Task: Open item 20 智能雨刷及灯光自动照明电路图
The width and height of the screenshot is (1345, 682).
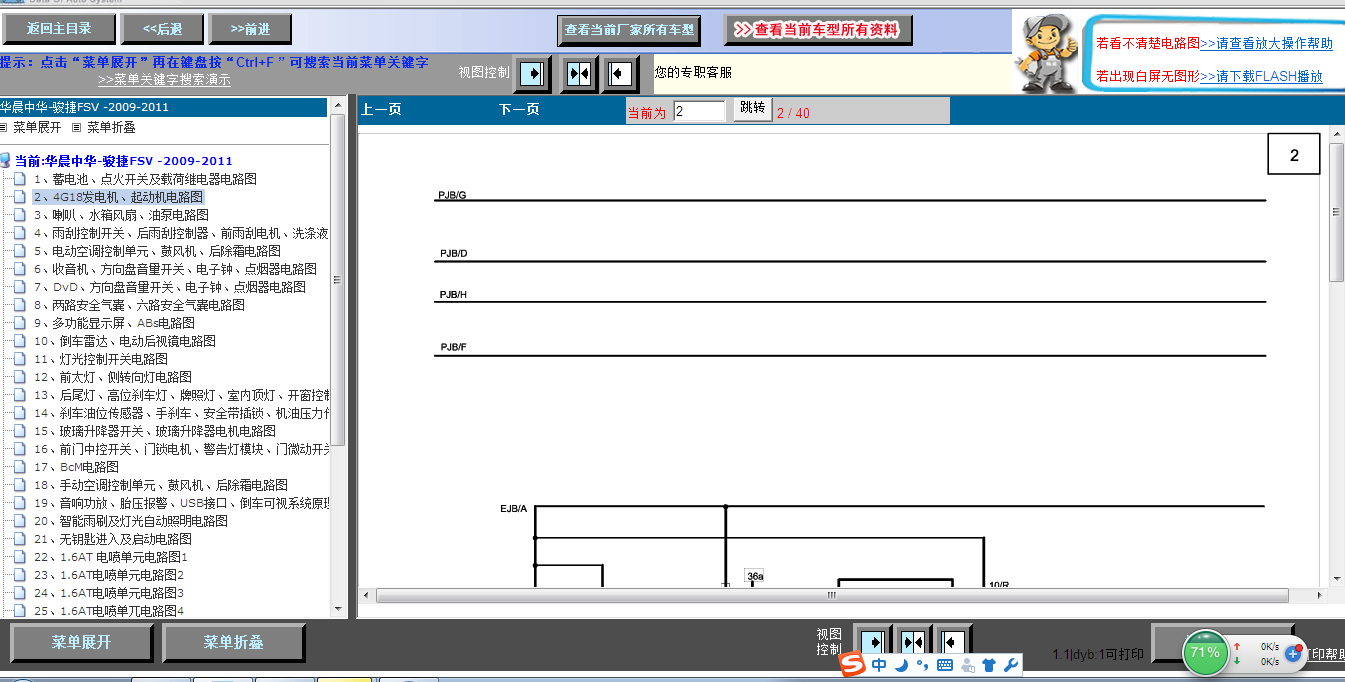Action: (x=130, y=521)
